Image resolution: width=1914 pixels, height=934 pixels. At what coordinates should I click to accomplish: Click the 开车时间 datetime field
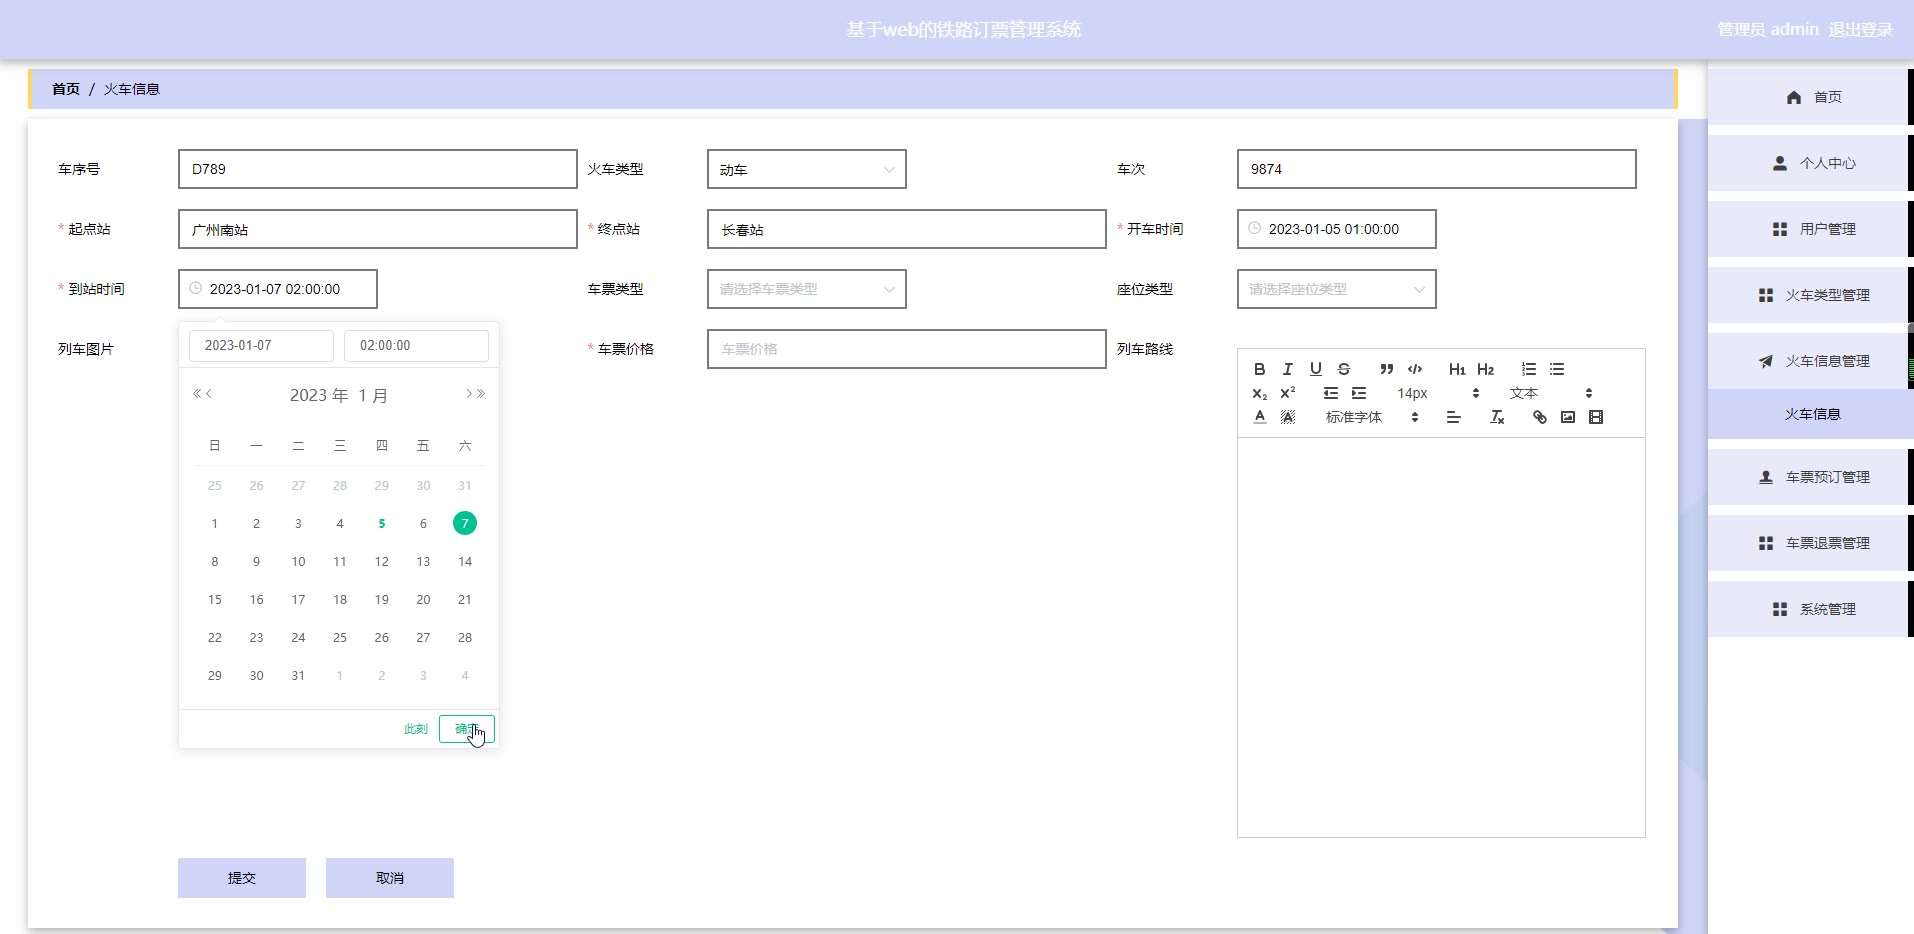tap(1337, 229)
